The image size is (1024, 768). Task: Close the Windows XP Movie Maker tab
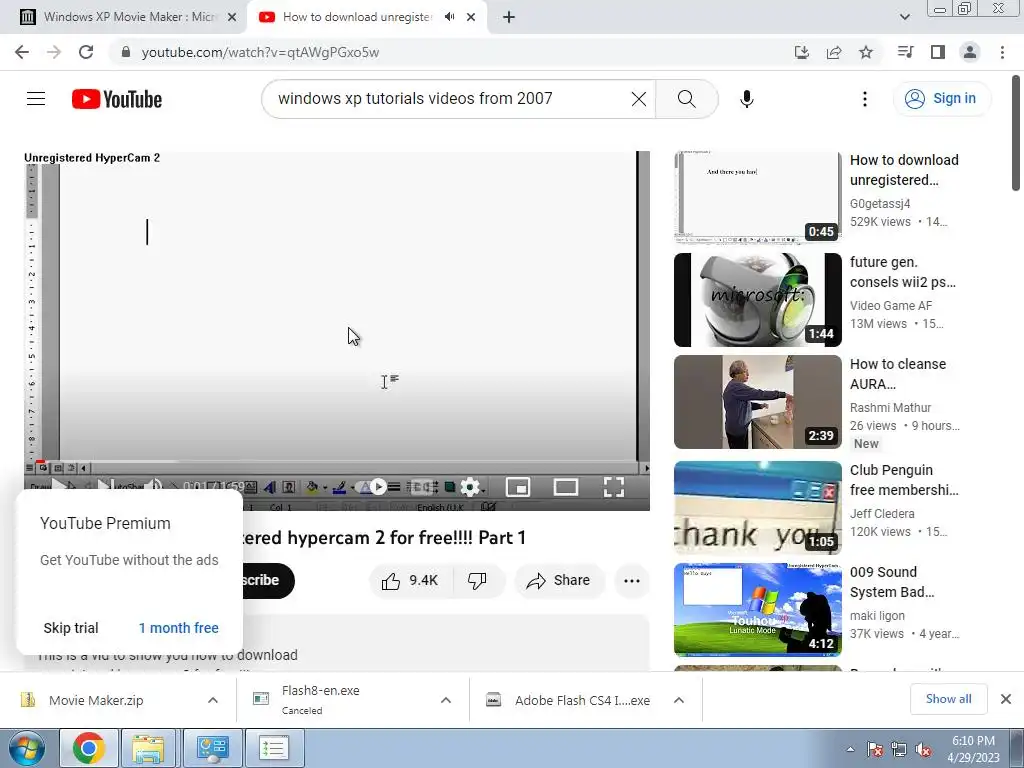[232, 17]
